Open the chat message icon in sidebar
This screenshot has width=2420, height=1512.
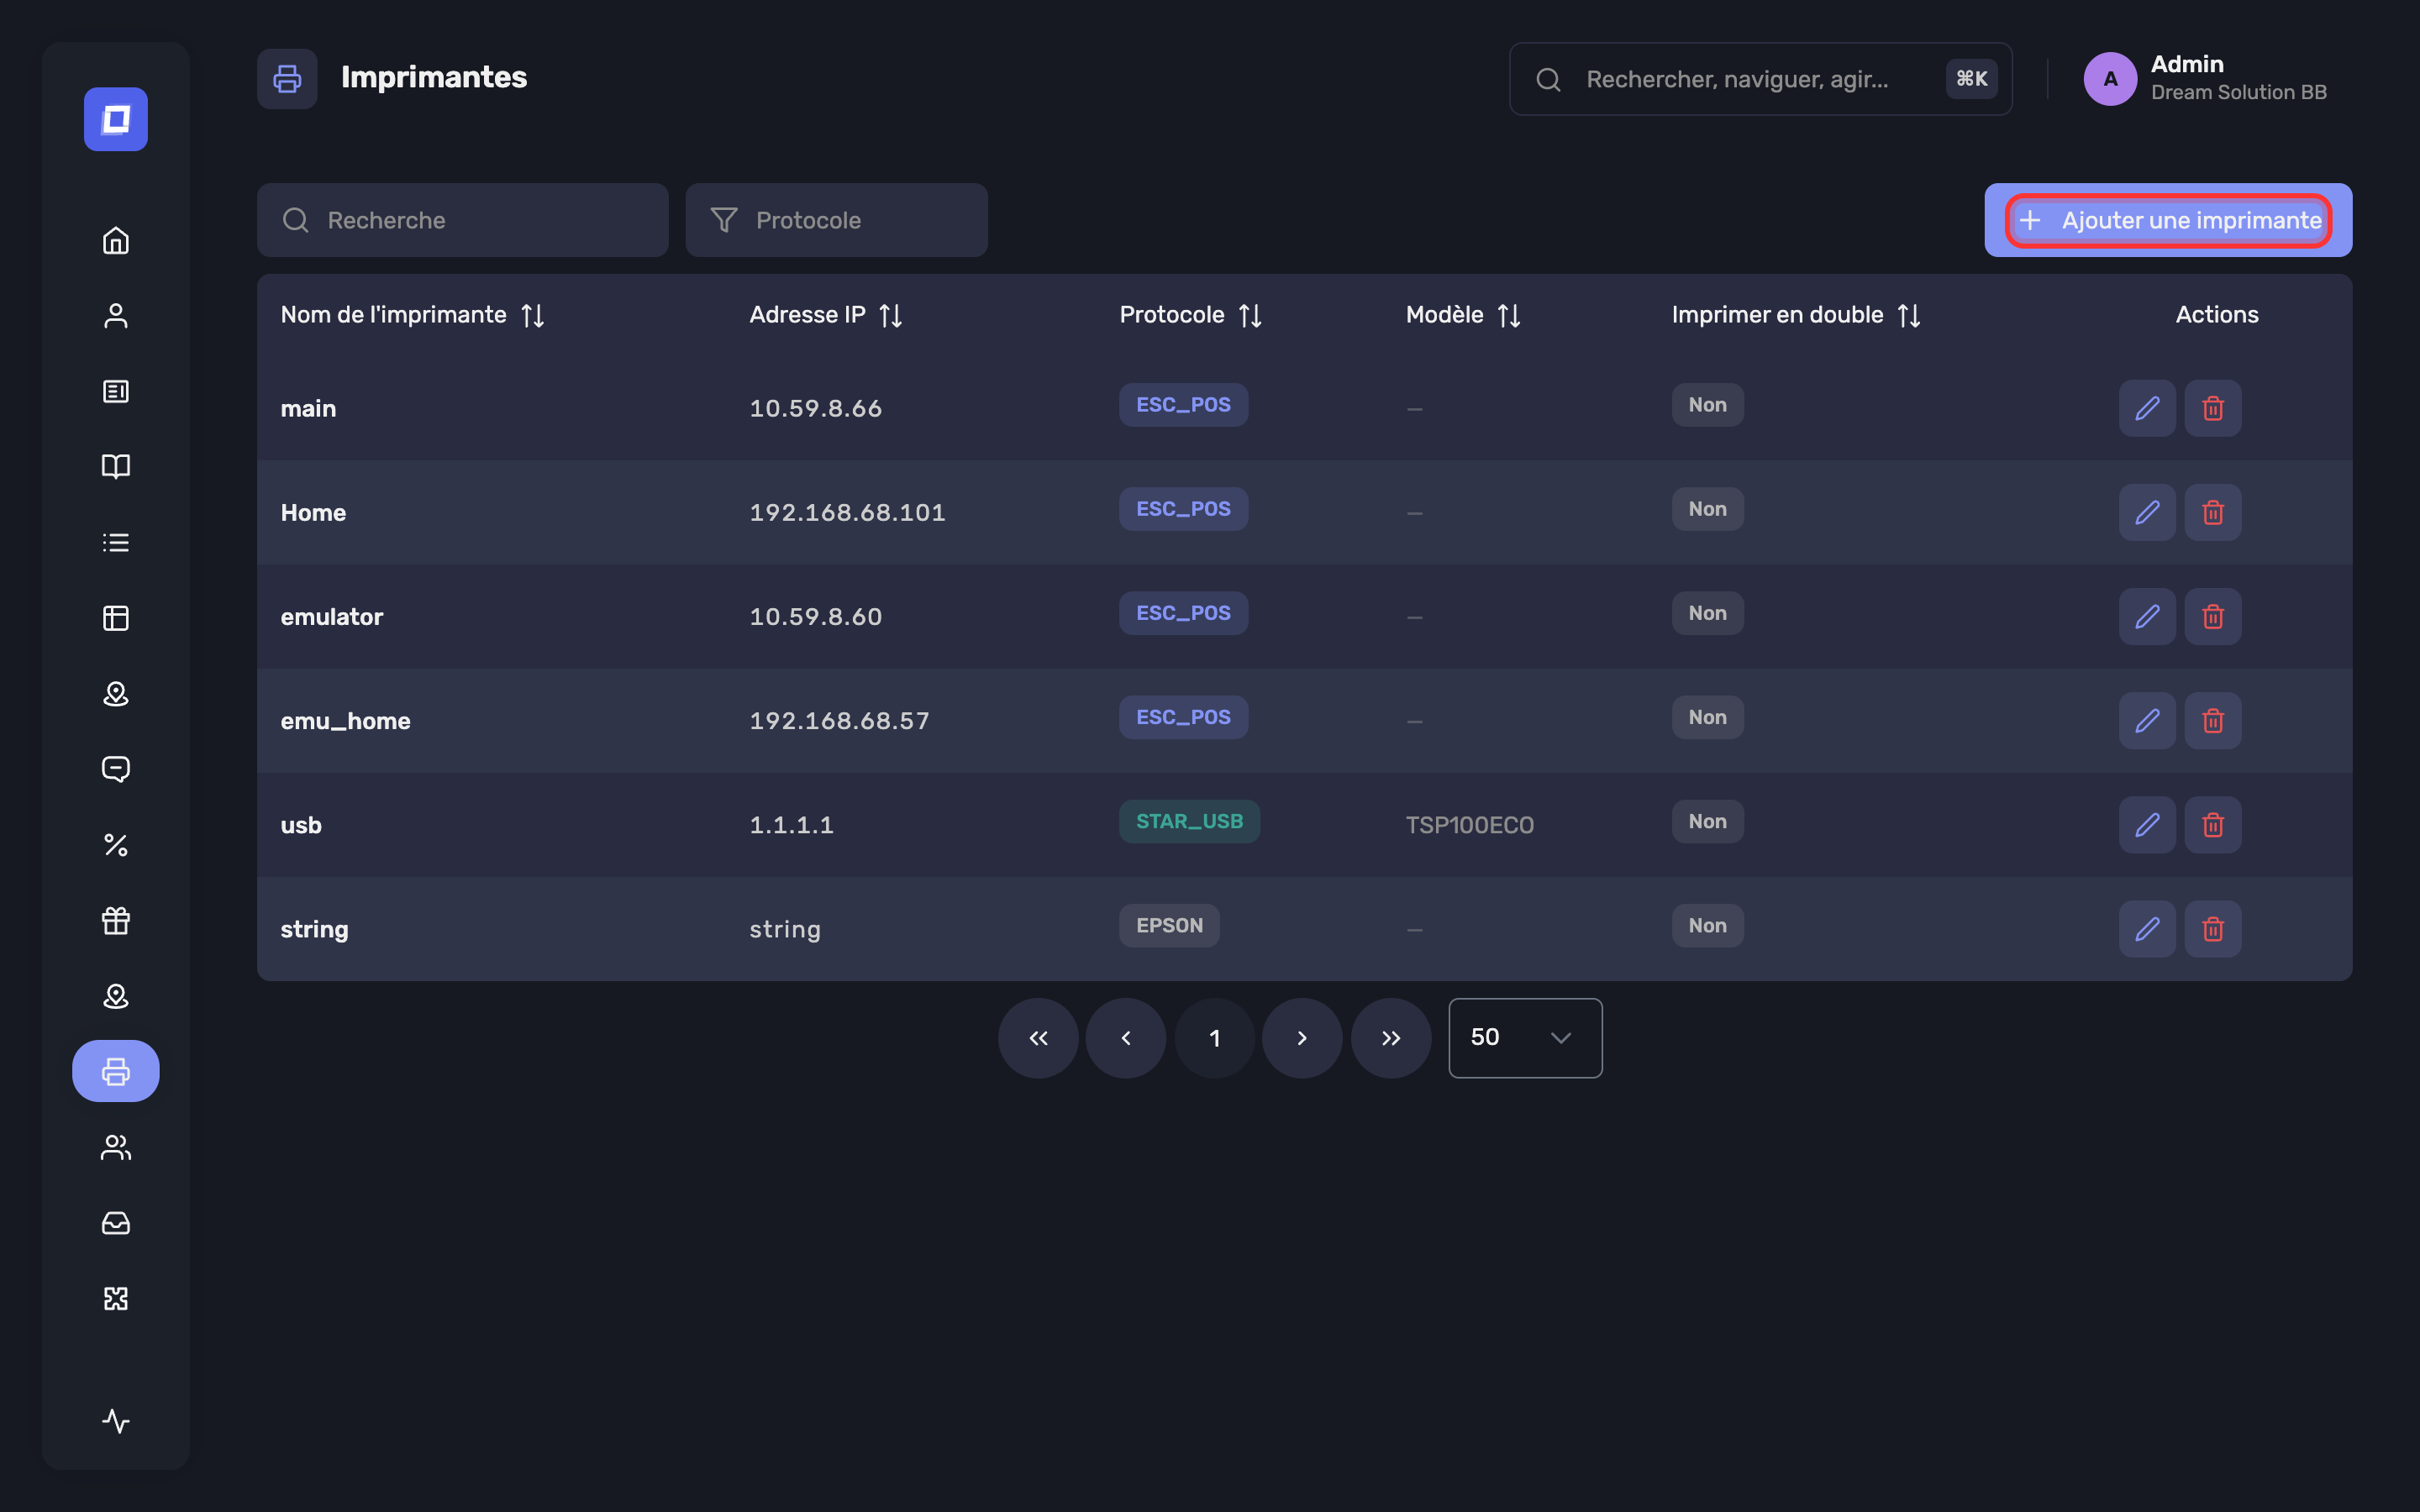click(116, 769)
